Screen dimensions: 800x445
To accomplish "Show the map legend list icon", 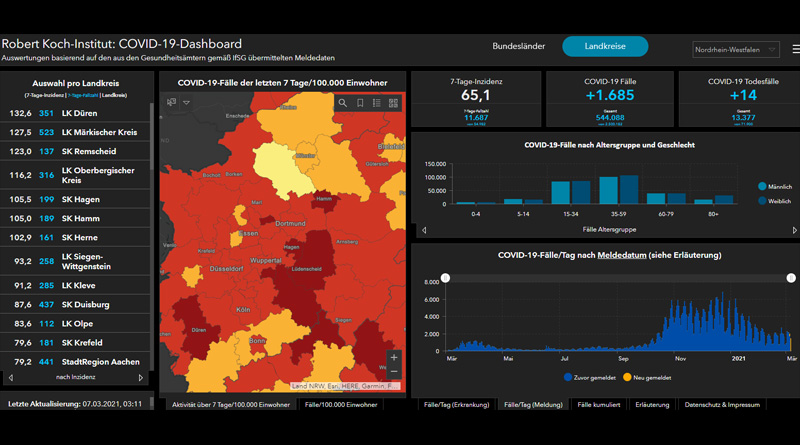I will (377, 103).
